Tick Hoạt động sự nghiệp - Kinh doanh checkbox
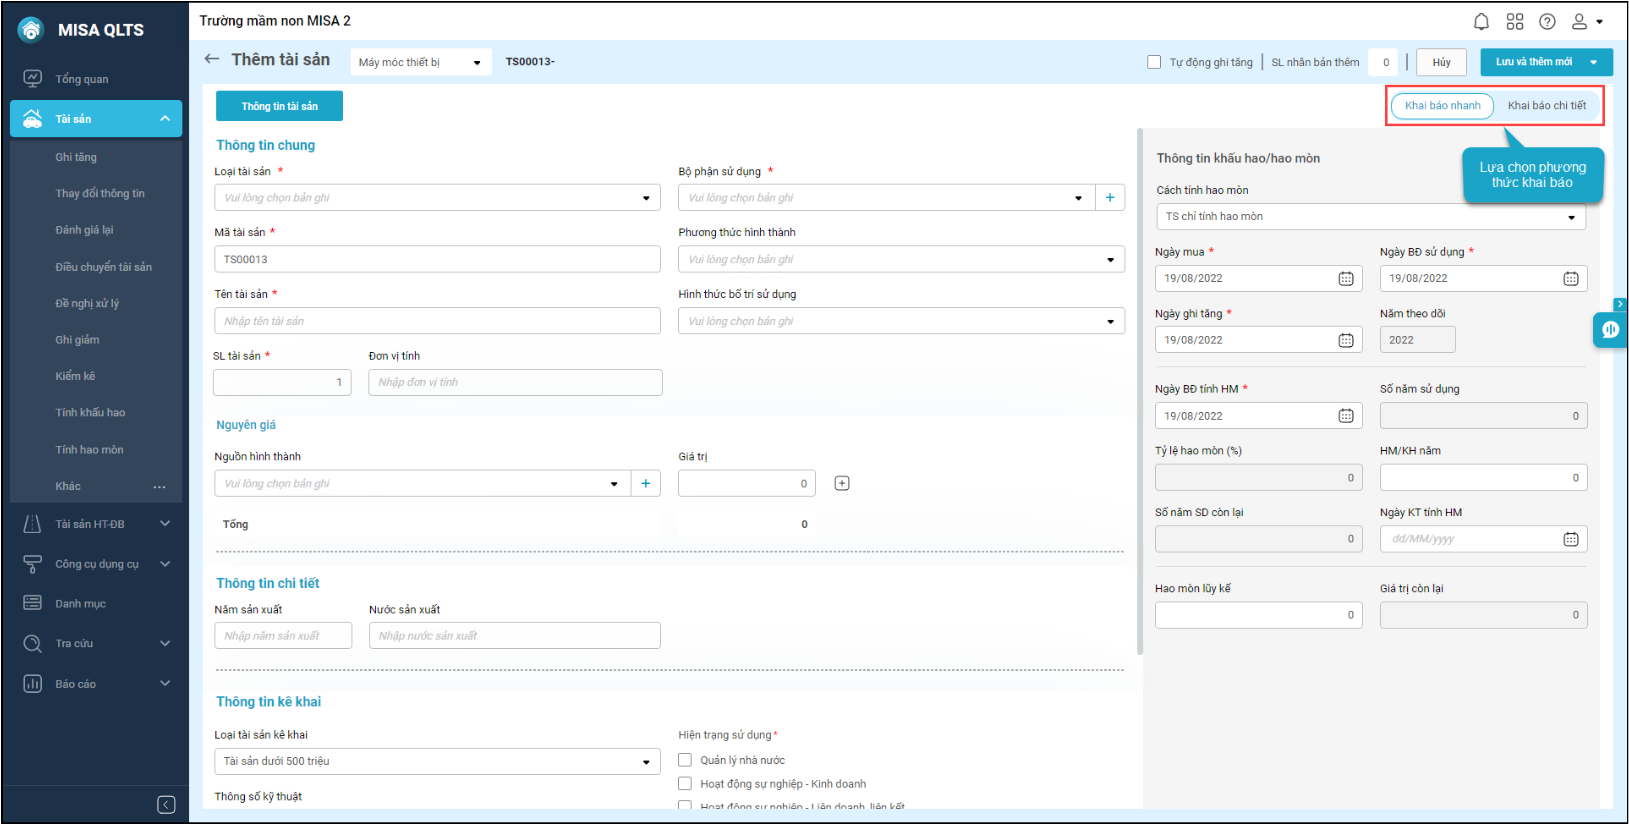This screenshot has height=825, width=1629. tap(685, 784)
